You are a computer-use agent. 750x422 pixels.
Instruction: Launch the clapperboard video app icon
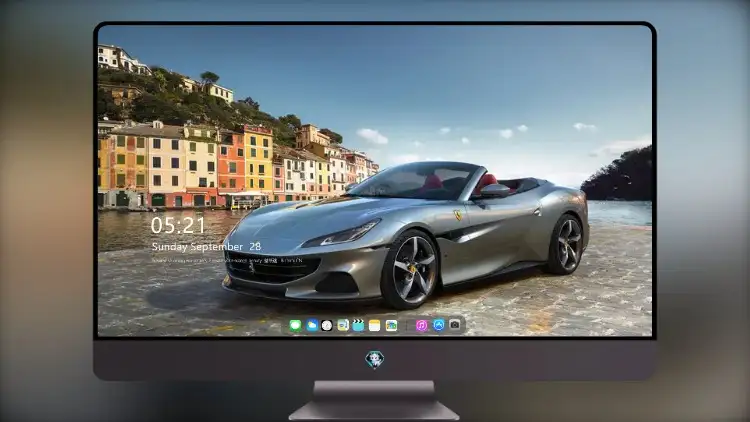(x=358, y=326)
